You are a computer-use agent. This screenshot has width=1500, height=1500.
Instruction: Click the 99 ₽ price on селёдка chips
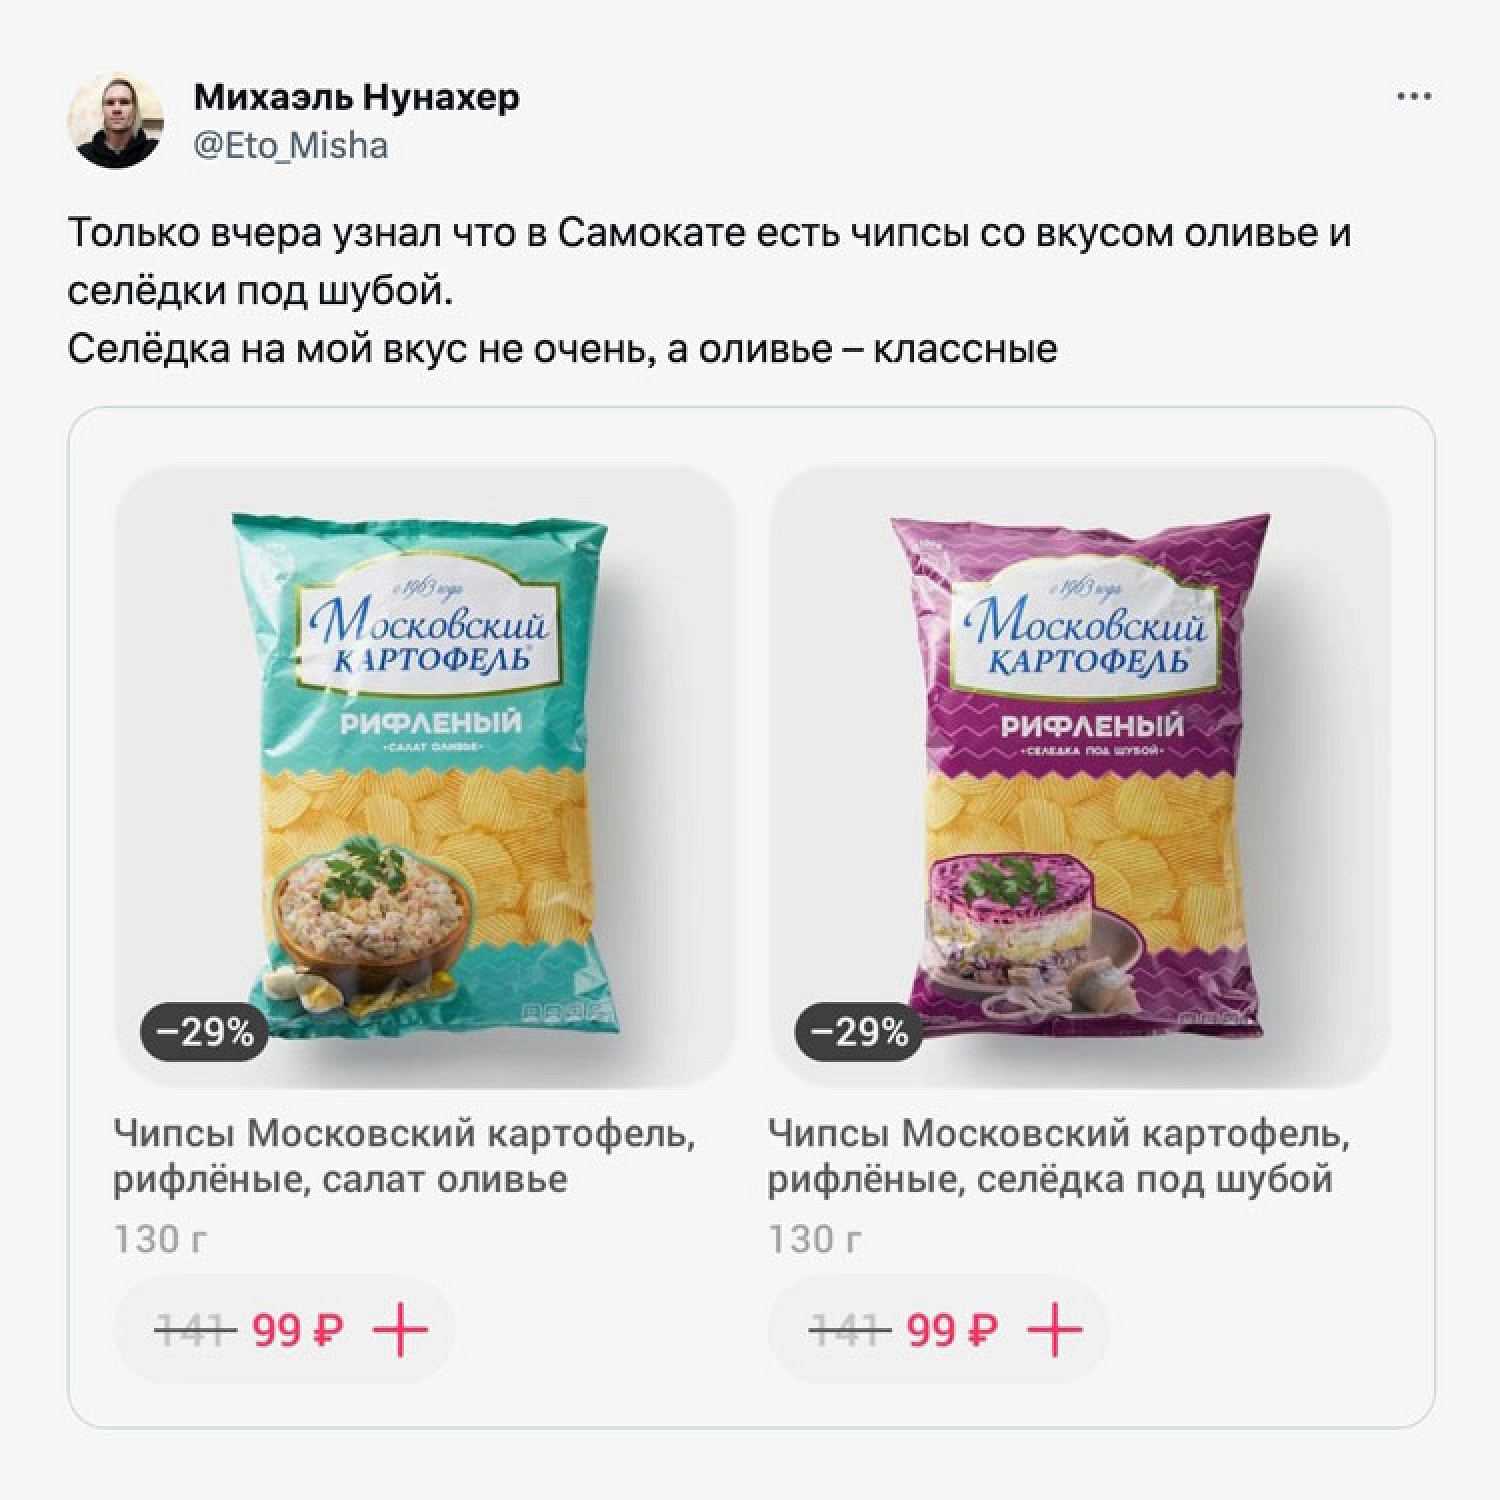point(953,1331)
